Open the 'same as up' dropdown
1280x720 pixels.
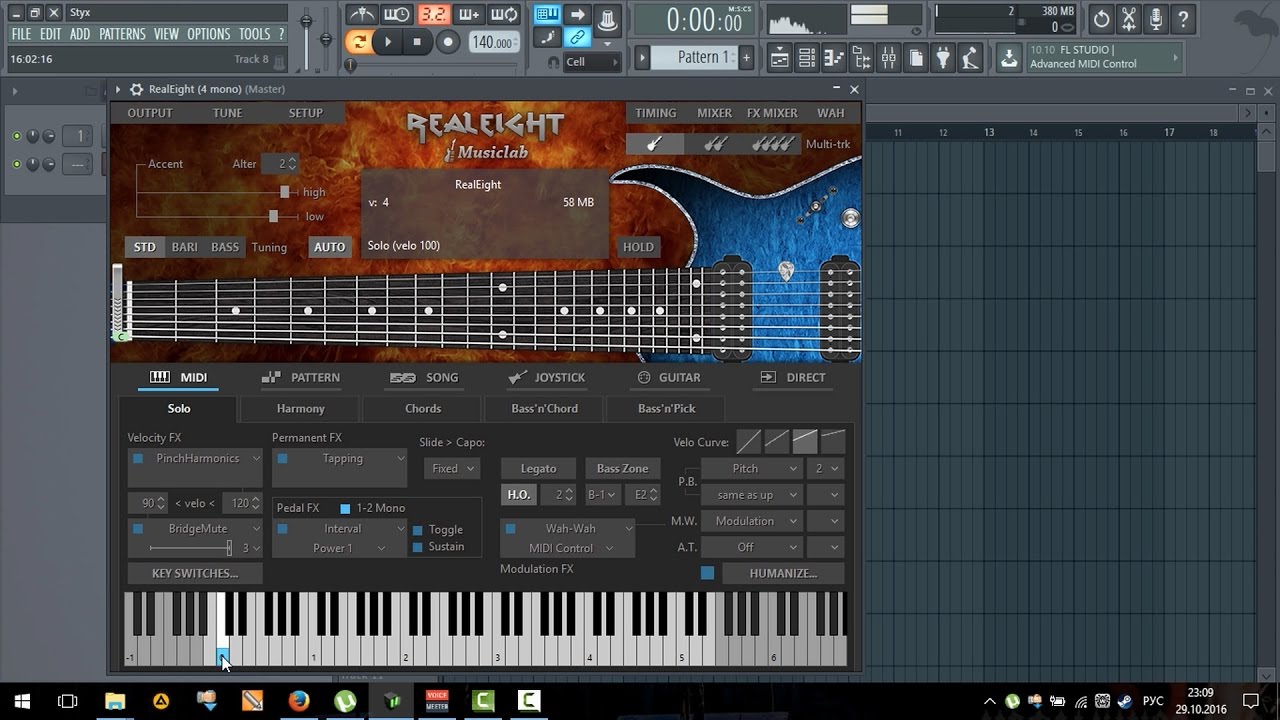tap(751, 495)
